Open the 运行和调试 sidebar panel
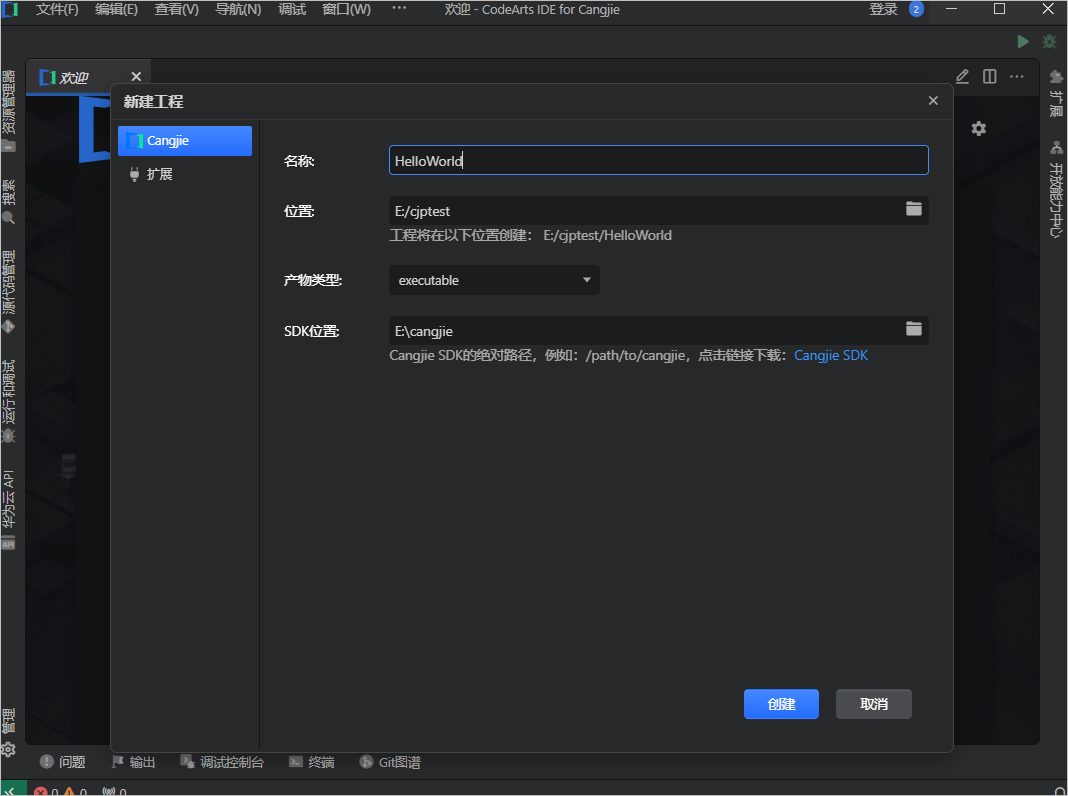Viewport: 1068px width, 796px height. (8, 401)
